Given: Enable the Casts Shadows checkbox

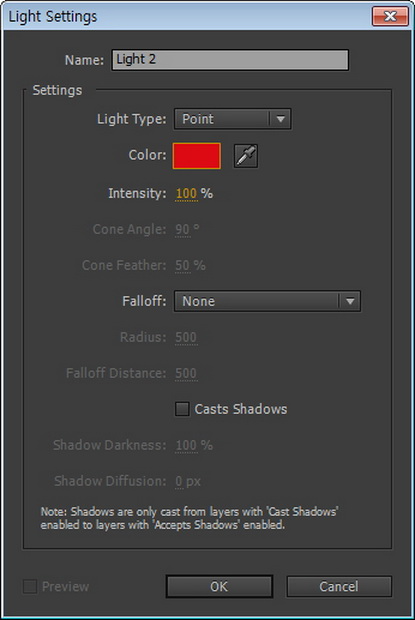Looking at the screenshot, I should (x=182, y=409).
